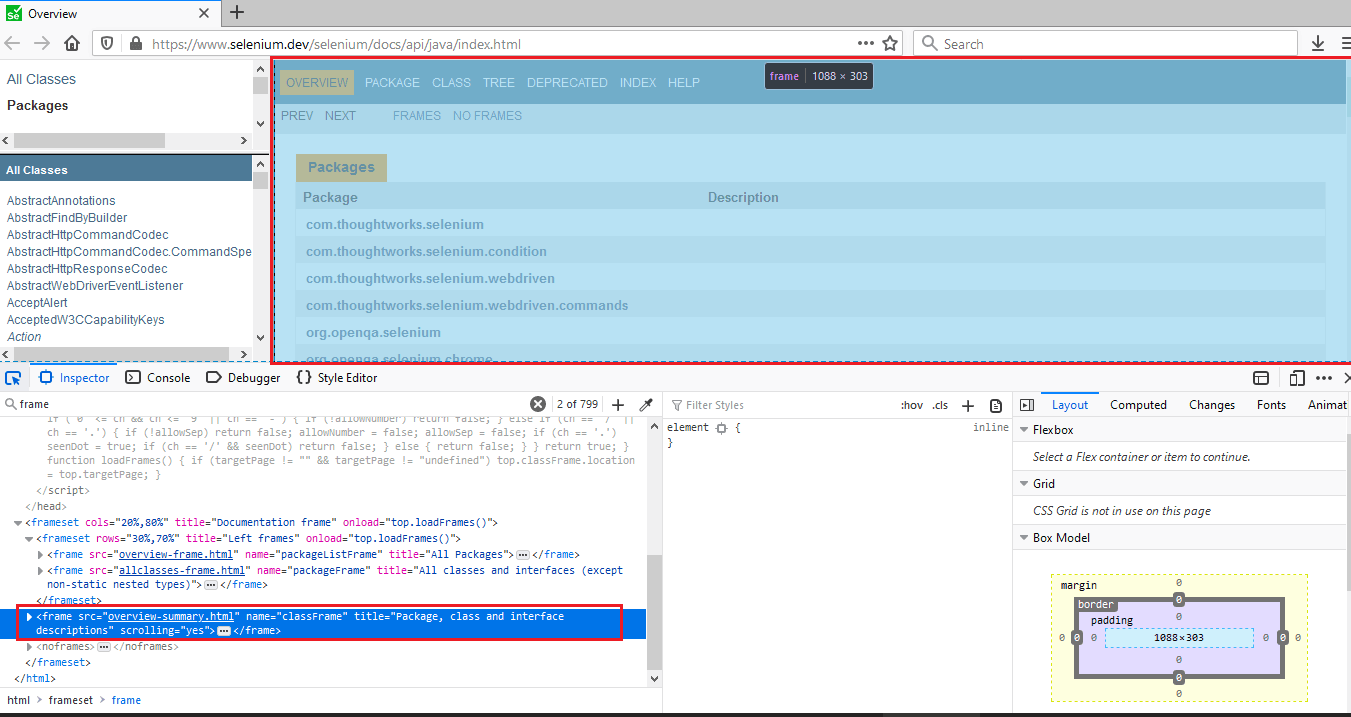
Task: Collapse the Box Model section
Action: point(1023,538)
